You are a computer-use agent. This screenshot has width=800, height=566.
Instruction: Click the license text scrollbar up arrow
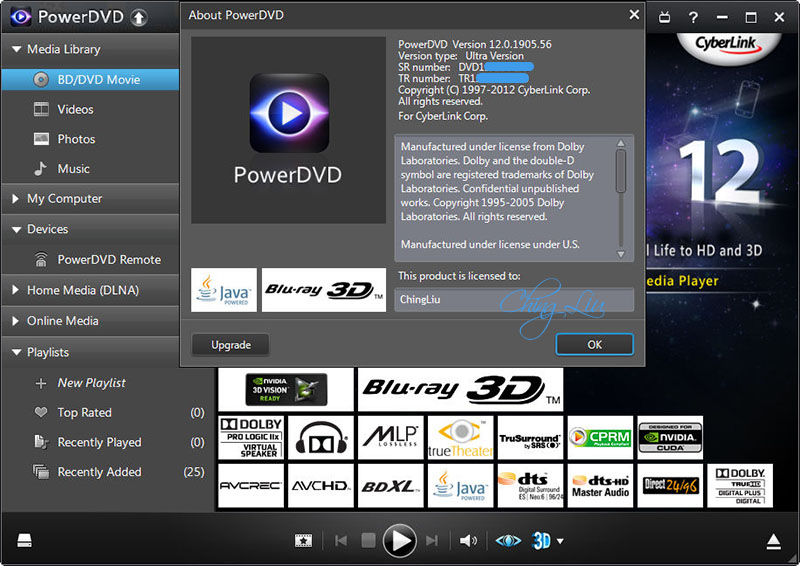coord(620,143)
